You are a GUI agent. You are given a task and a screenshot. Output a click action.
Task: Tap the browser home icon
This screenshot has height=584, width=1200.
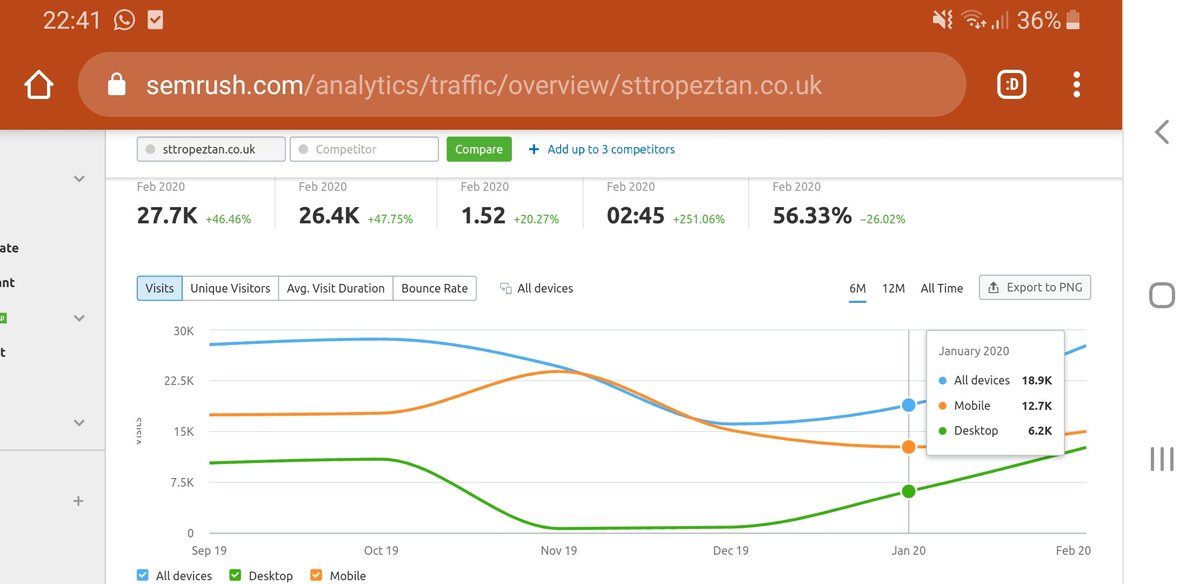click(38, 85)
